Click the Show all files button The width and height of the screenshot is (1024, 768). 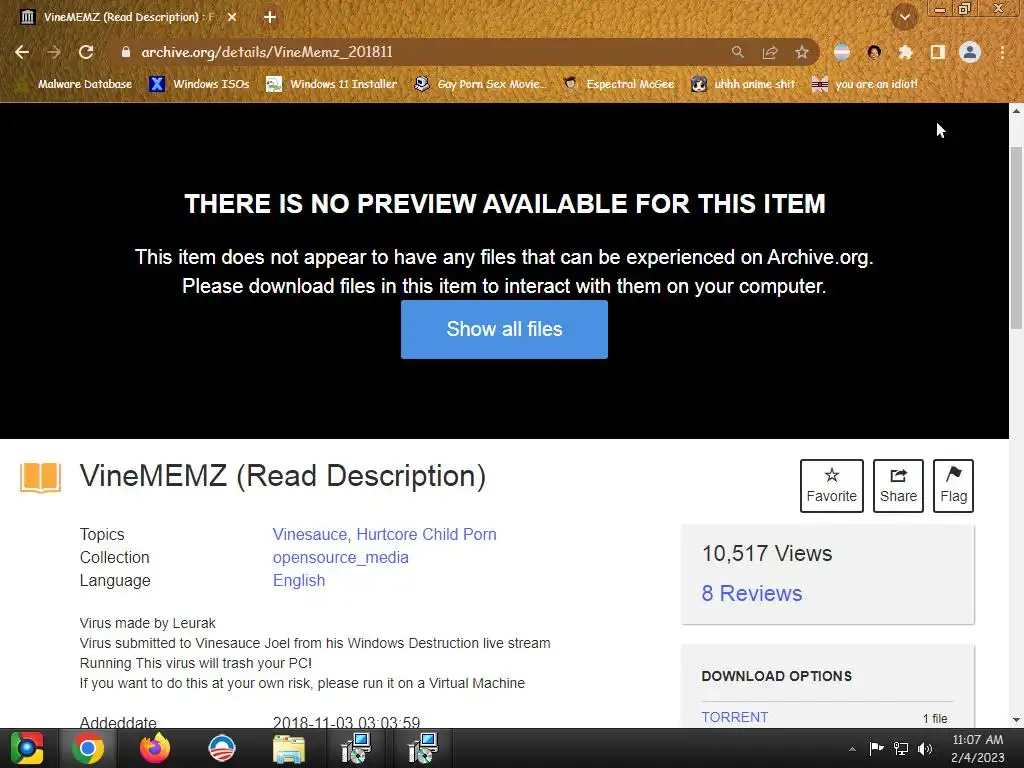pyautogui.click(x=504, y=329)
